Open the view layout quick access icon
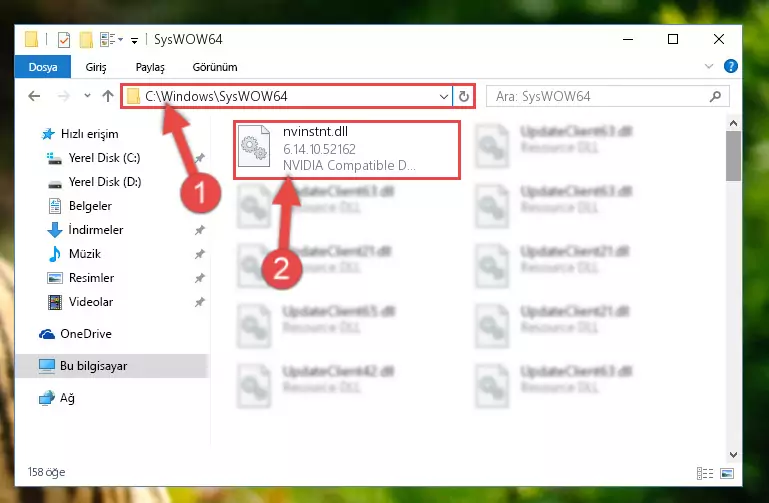This screenshot has height=503, width=769. 108,40
